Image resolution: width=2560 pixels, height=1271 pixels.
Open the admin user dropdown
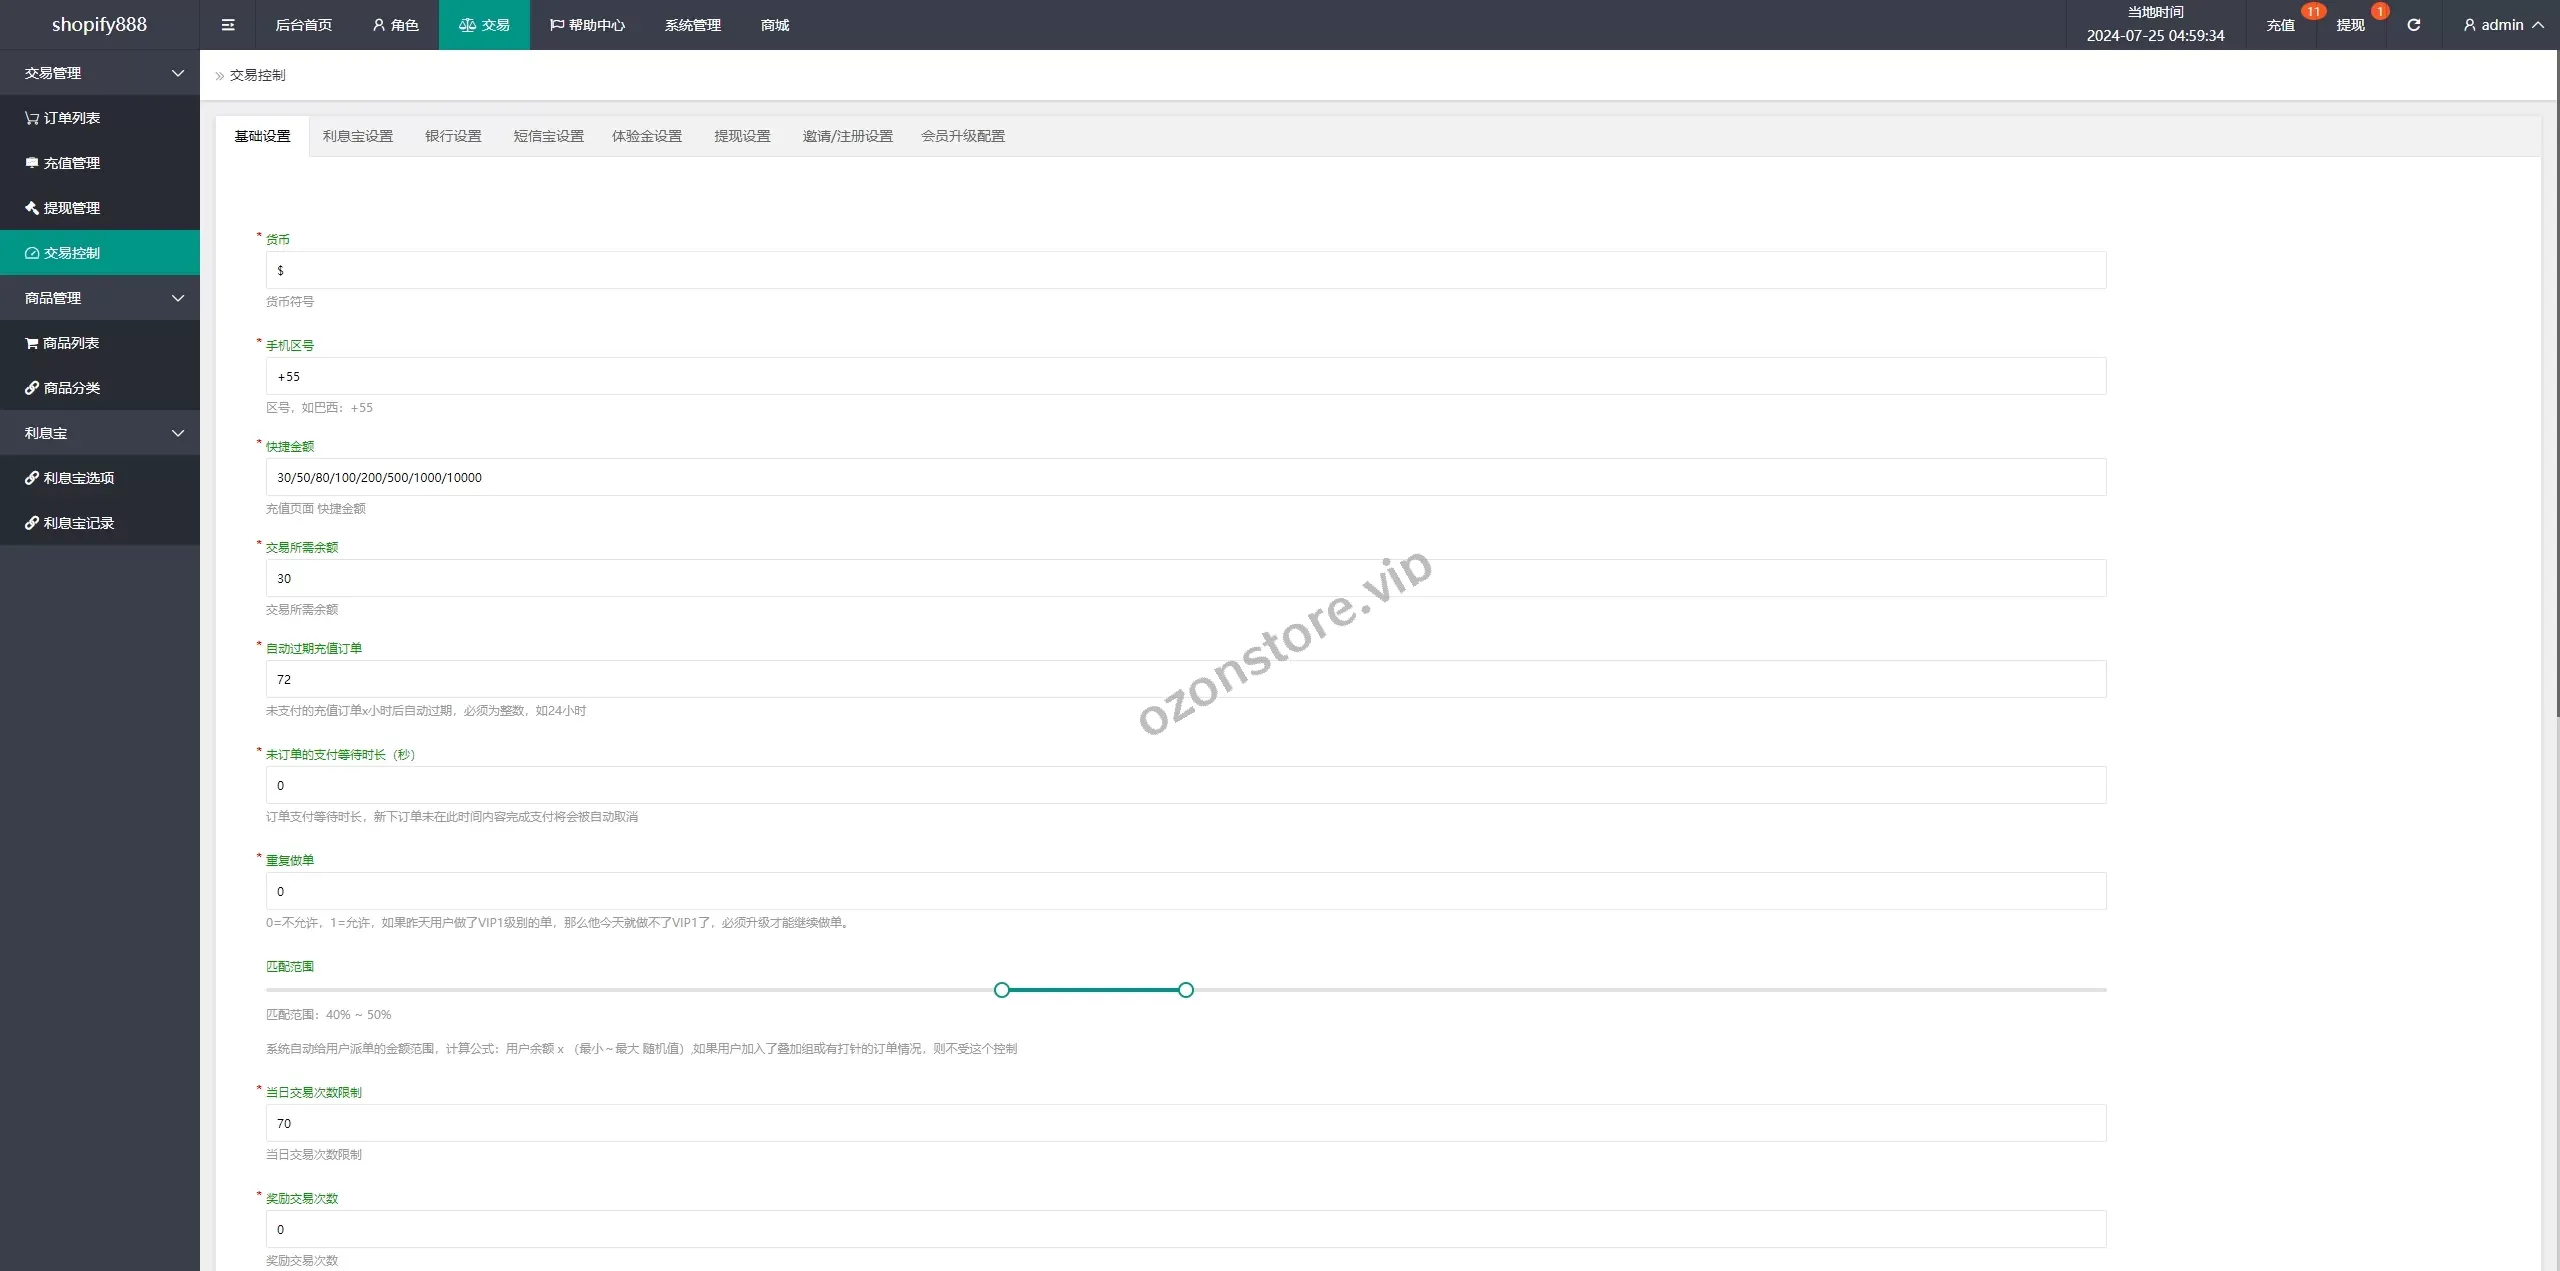[x=2502, y=25]
